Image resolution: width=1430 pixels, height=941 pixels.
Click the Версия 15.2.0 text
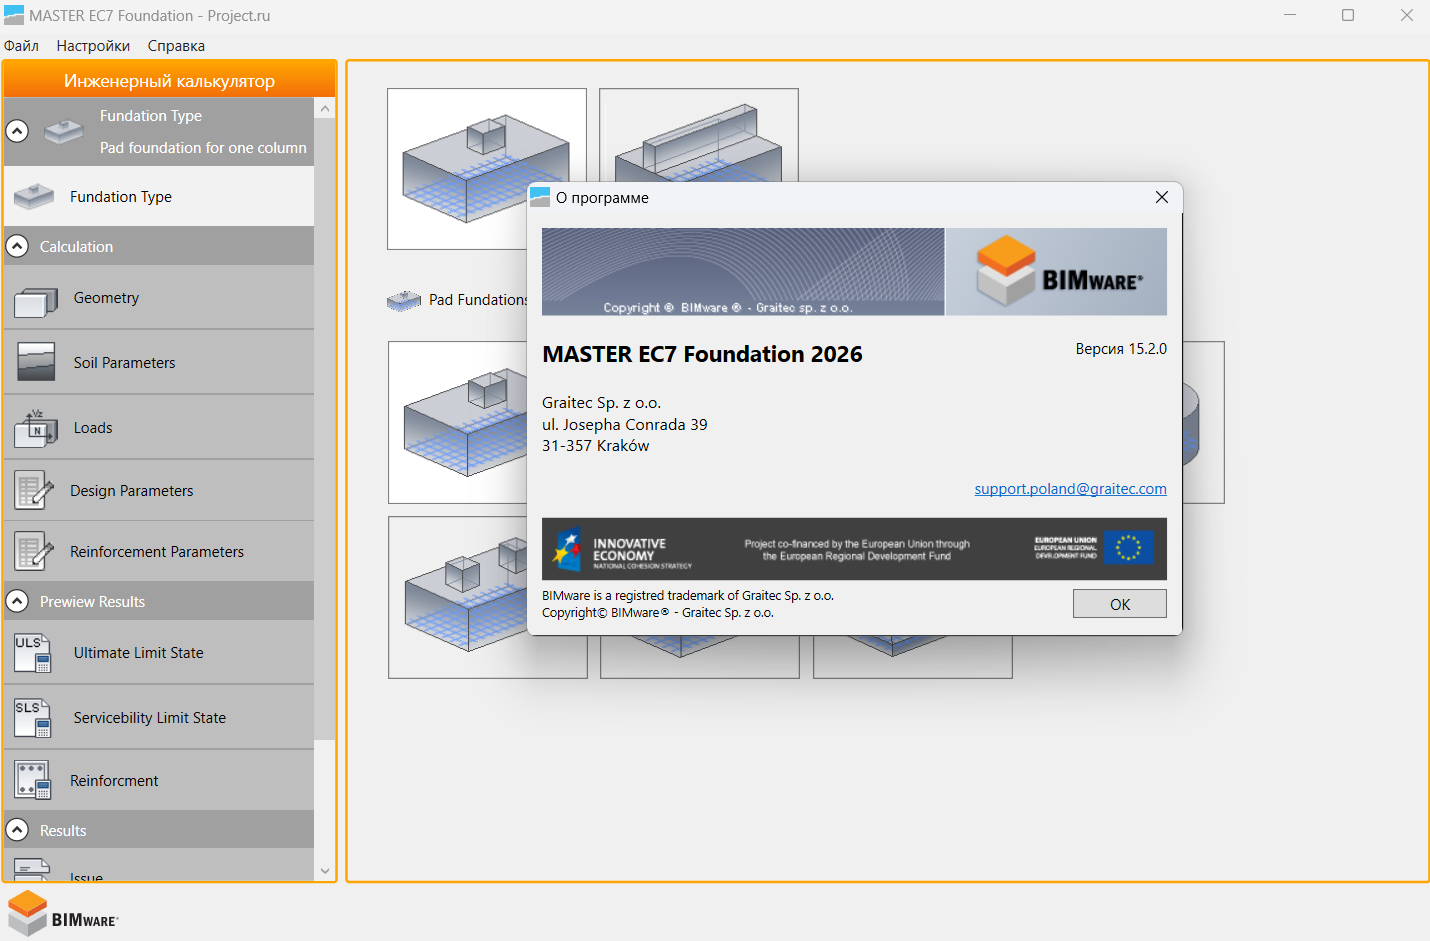coord(1121,349)
